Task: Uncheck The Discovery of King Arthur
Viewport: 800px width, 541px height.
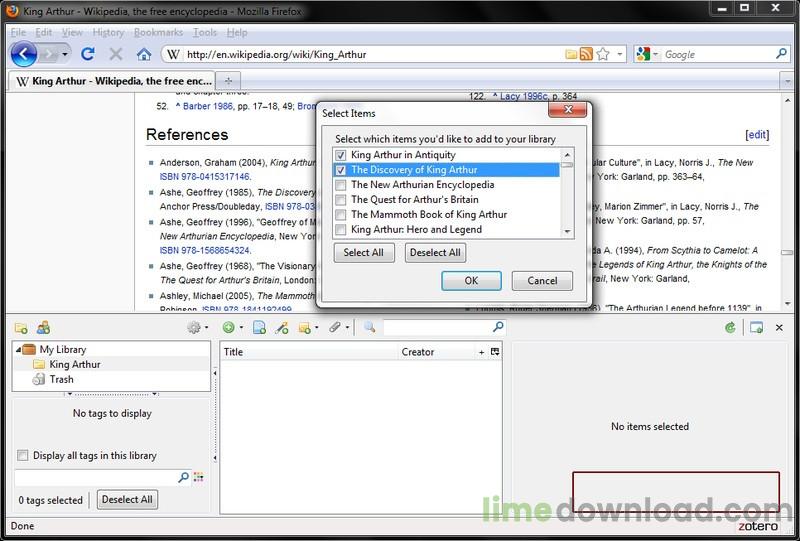Action: click(341, 169)
